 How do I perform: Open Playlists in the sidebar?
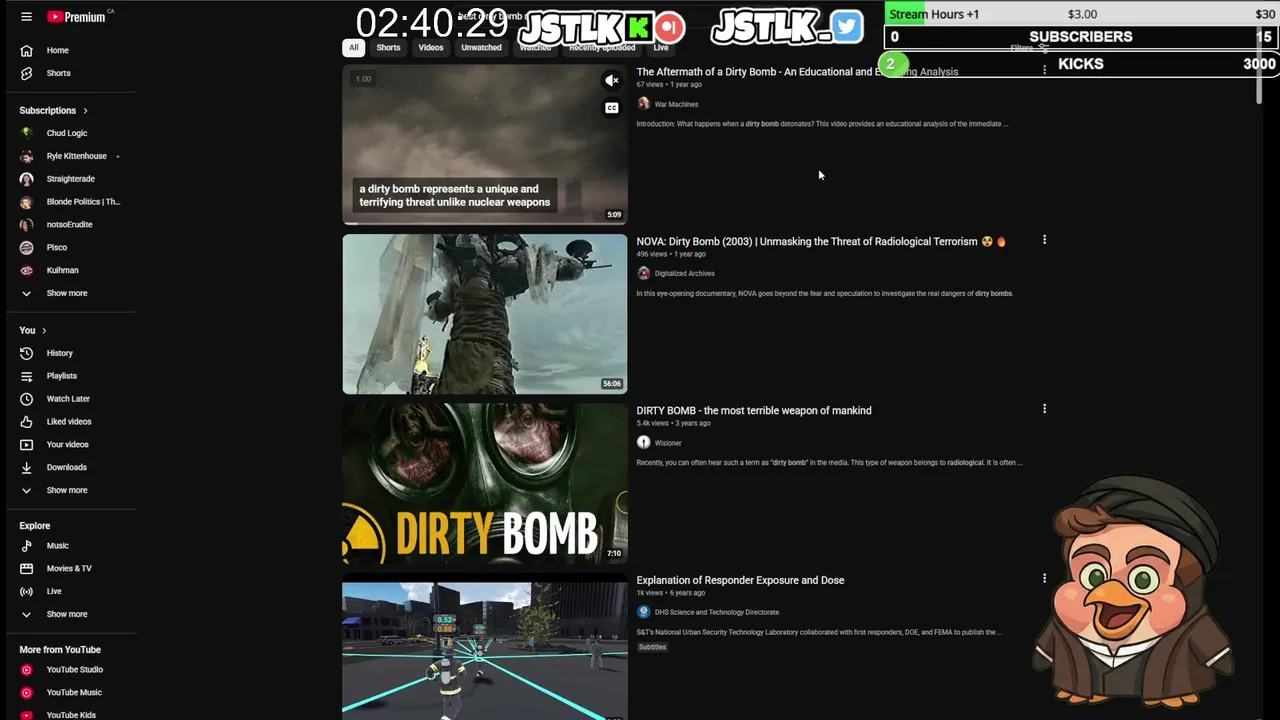click(61, 376)
